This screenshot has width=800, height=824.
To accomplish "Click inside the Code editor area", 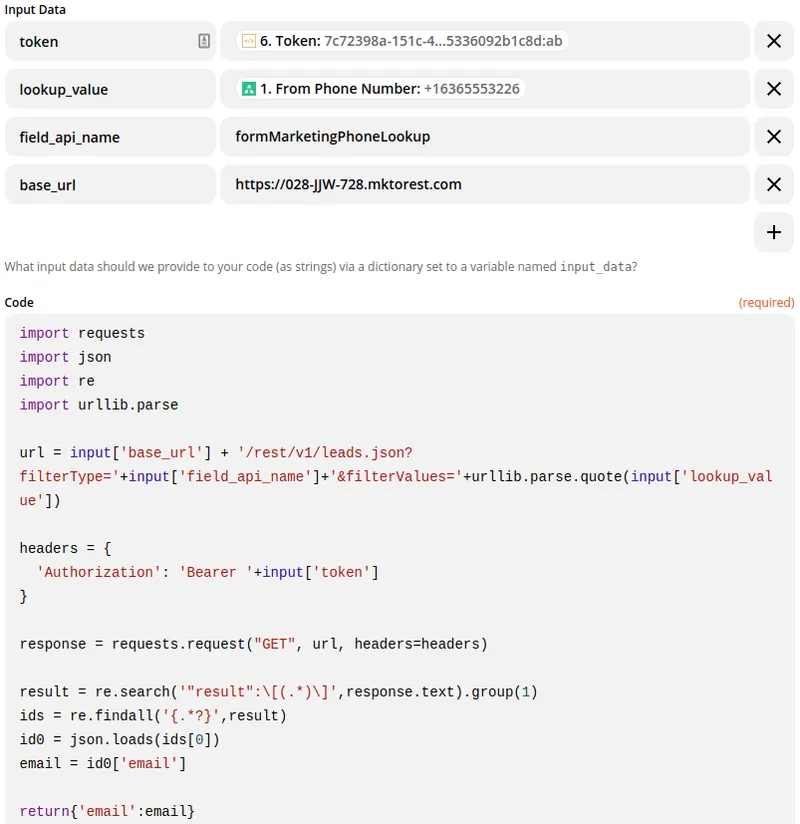I will pyautogui.click(x=400, y=600).
